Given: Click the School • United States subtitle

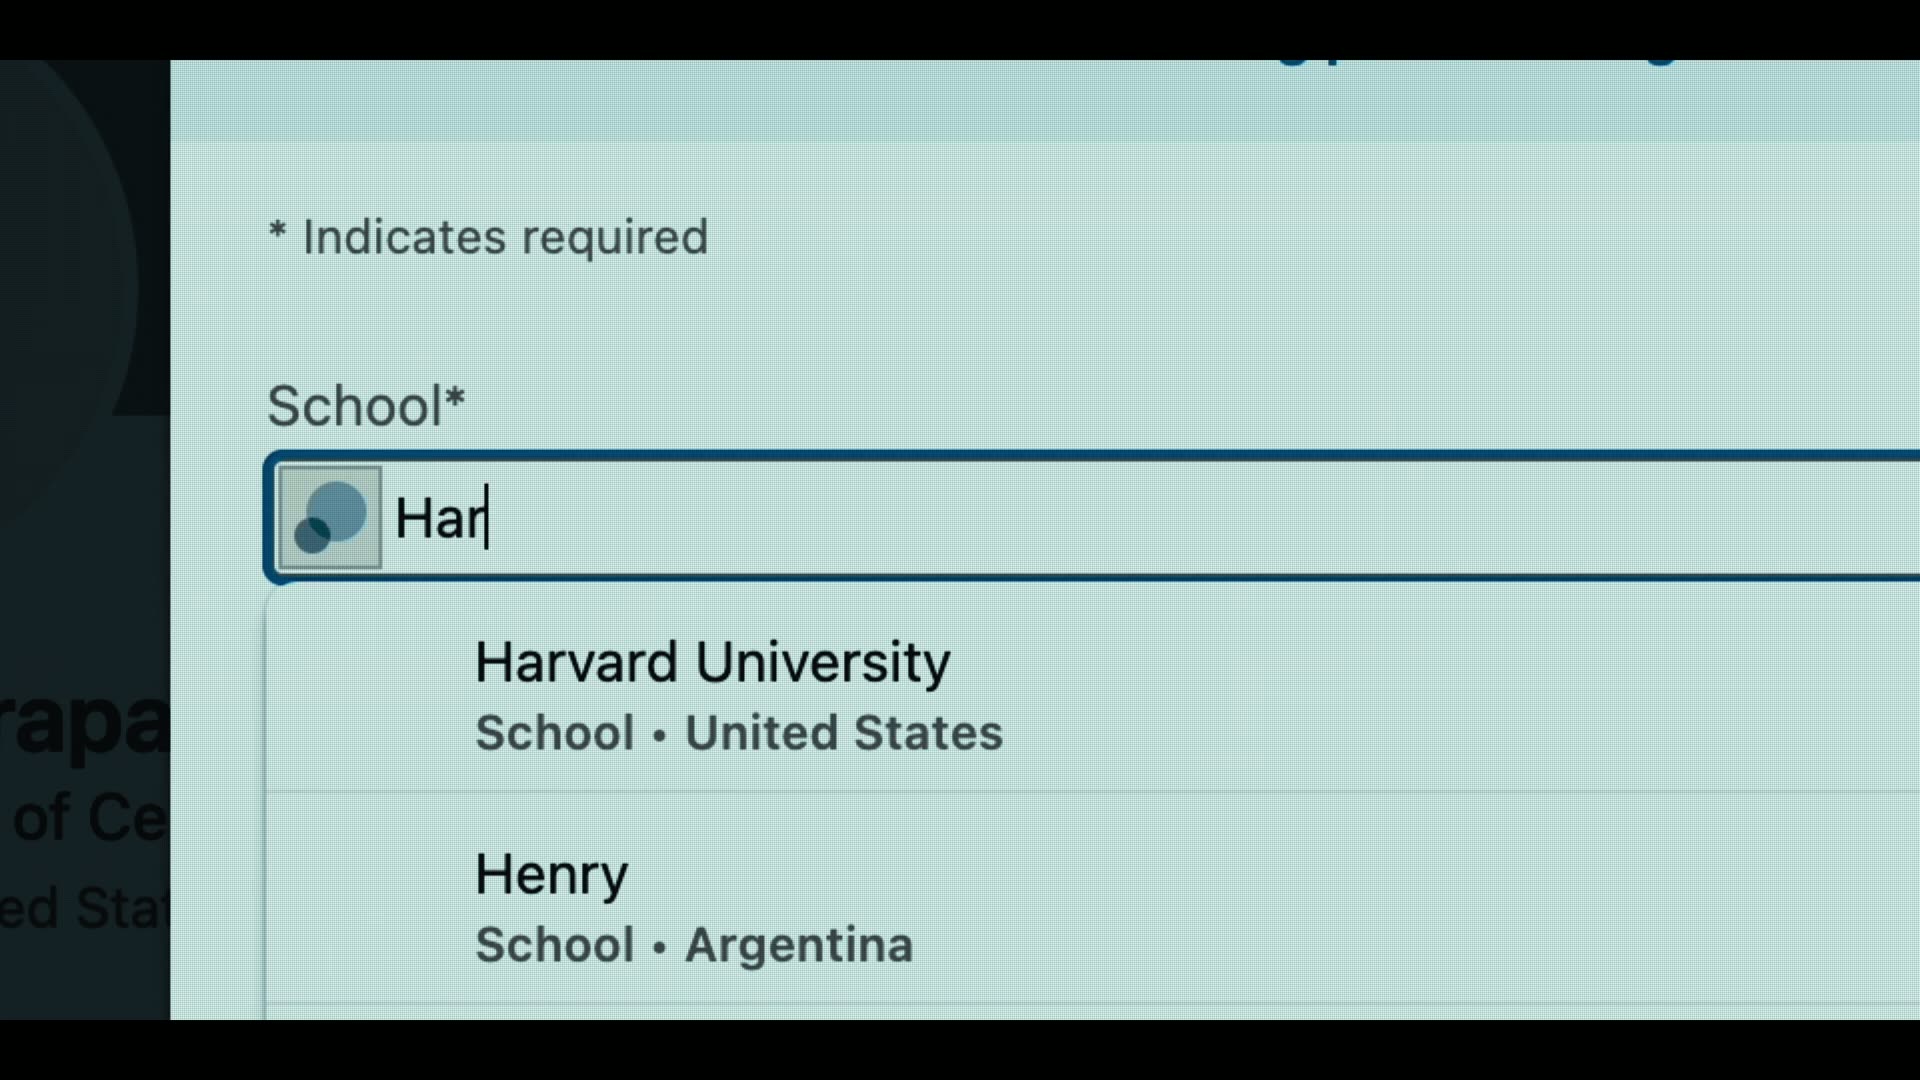Looking at the screenshot, I should 738,733.
